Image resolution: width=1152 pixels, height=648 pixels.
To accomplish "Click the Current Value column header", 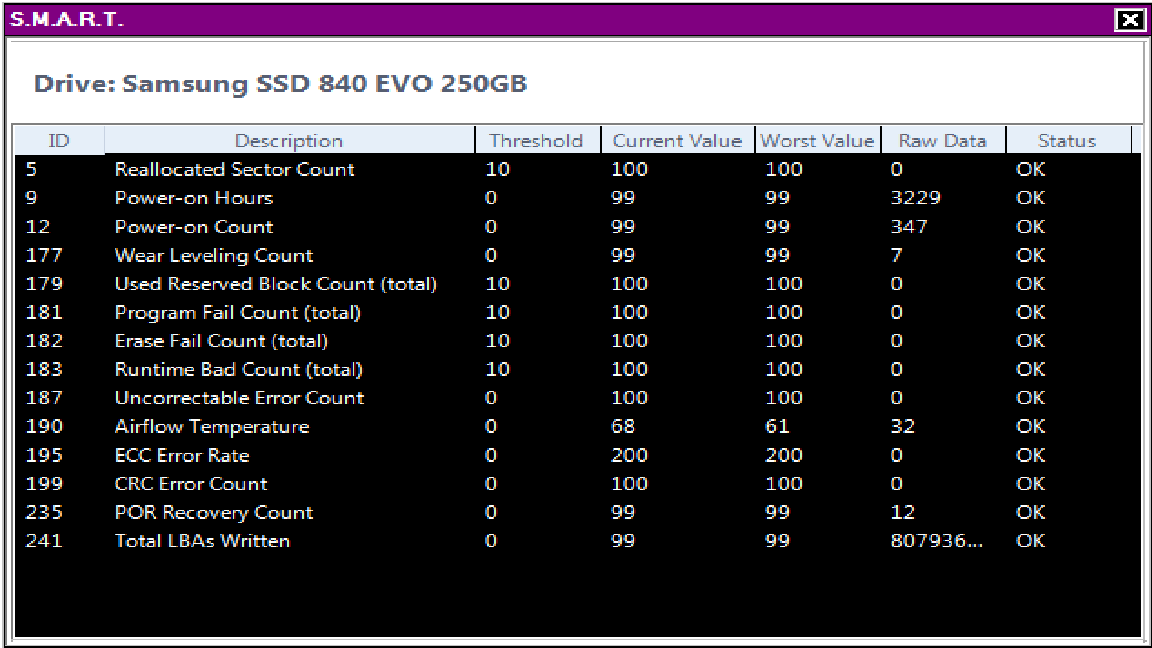I will pos(677,140).
